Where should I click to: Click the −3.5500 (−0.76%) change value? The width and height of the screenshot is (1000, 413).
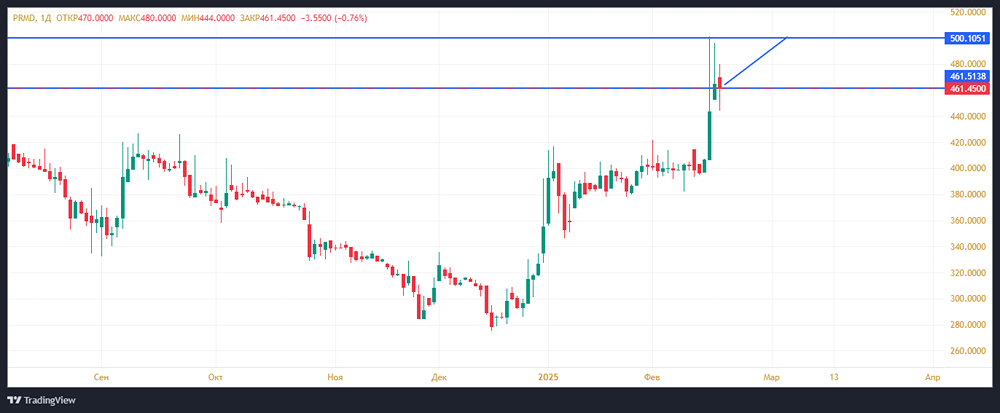(x=334, y=18)
